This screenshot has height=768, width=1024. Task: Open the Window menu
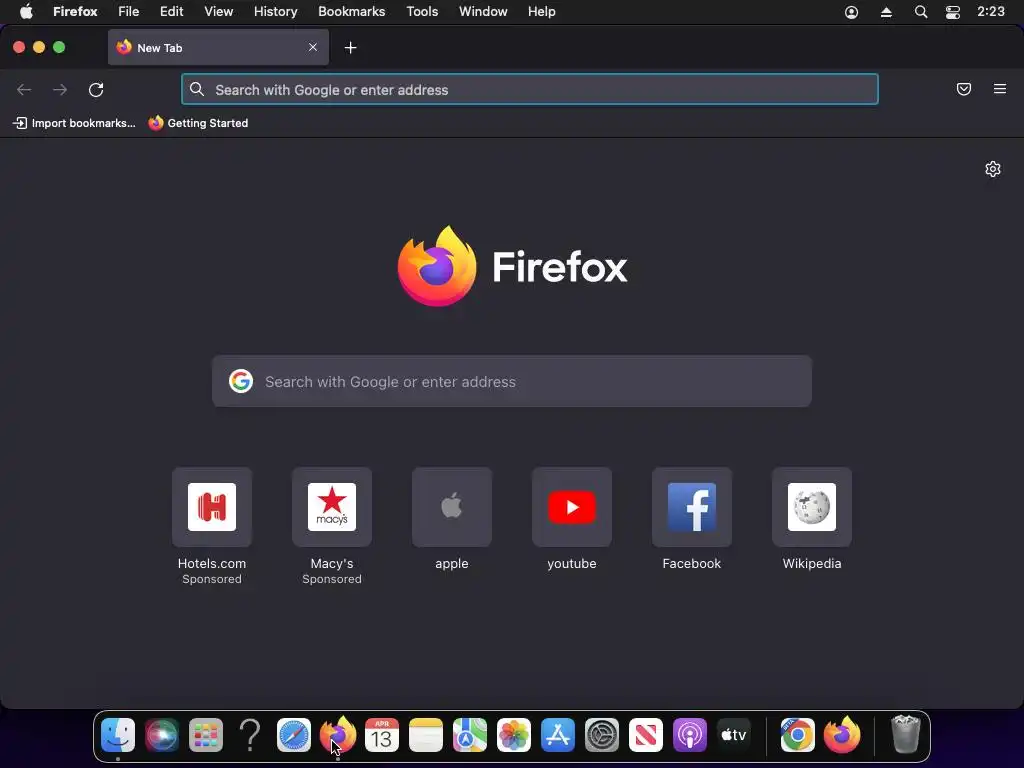[483, 12]
